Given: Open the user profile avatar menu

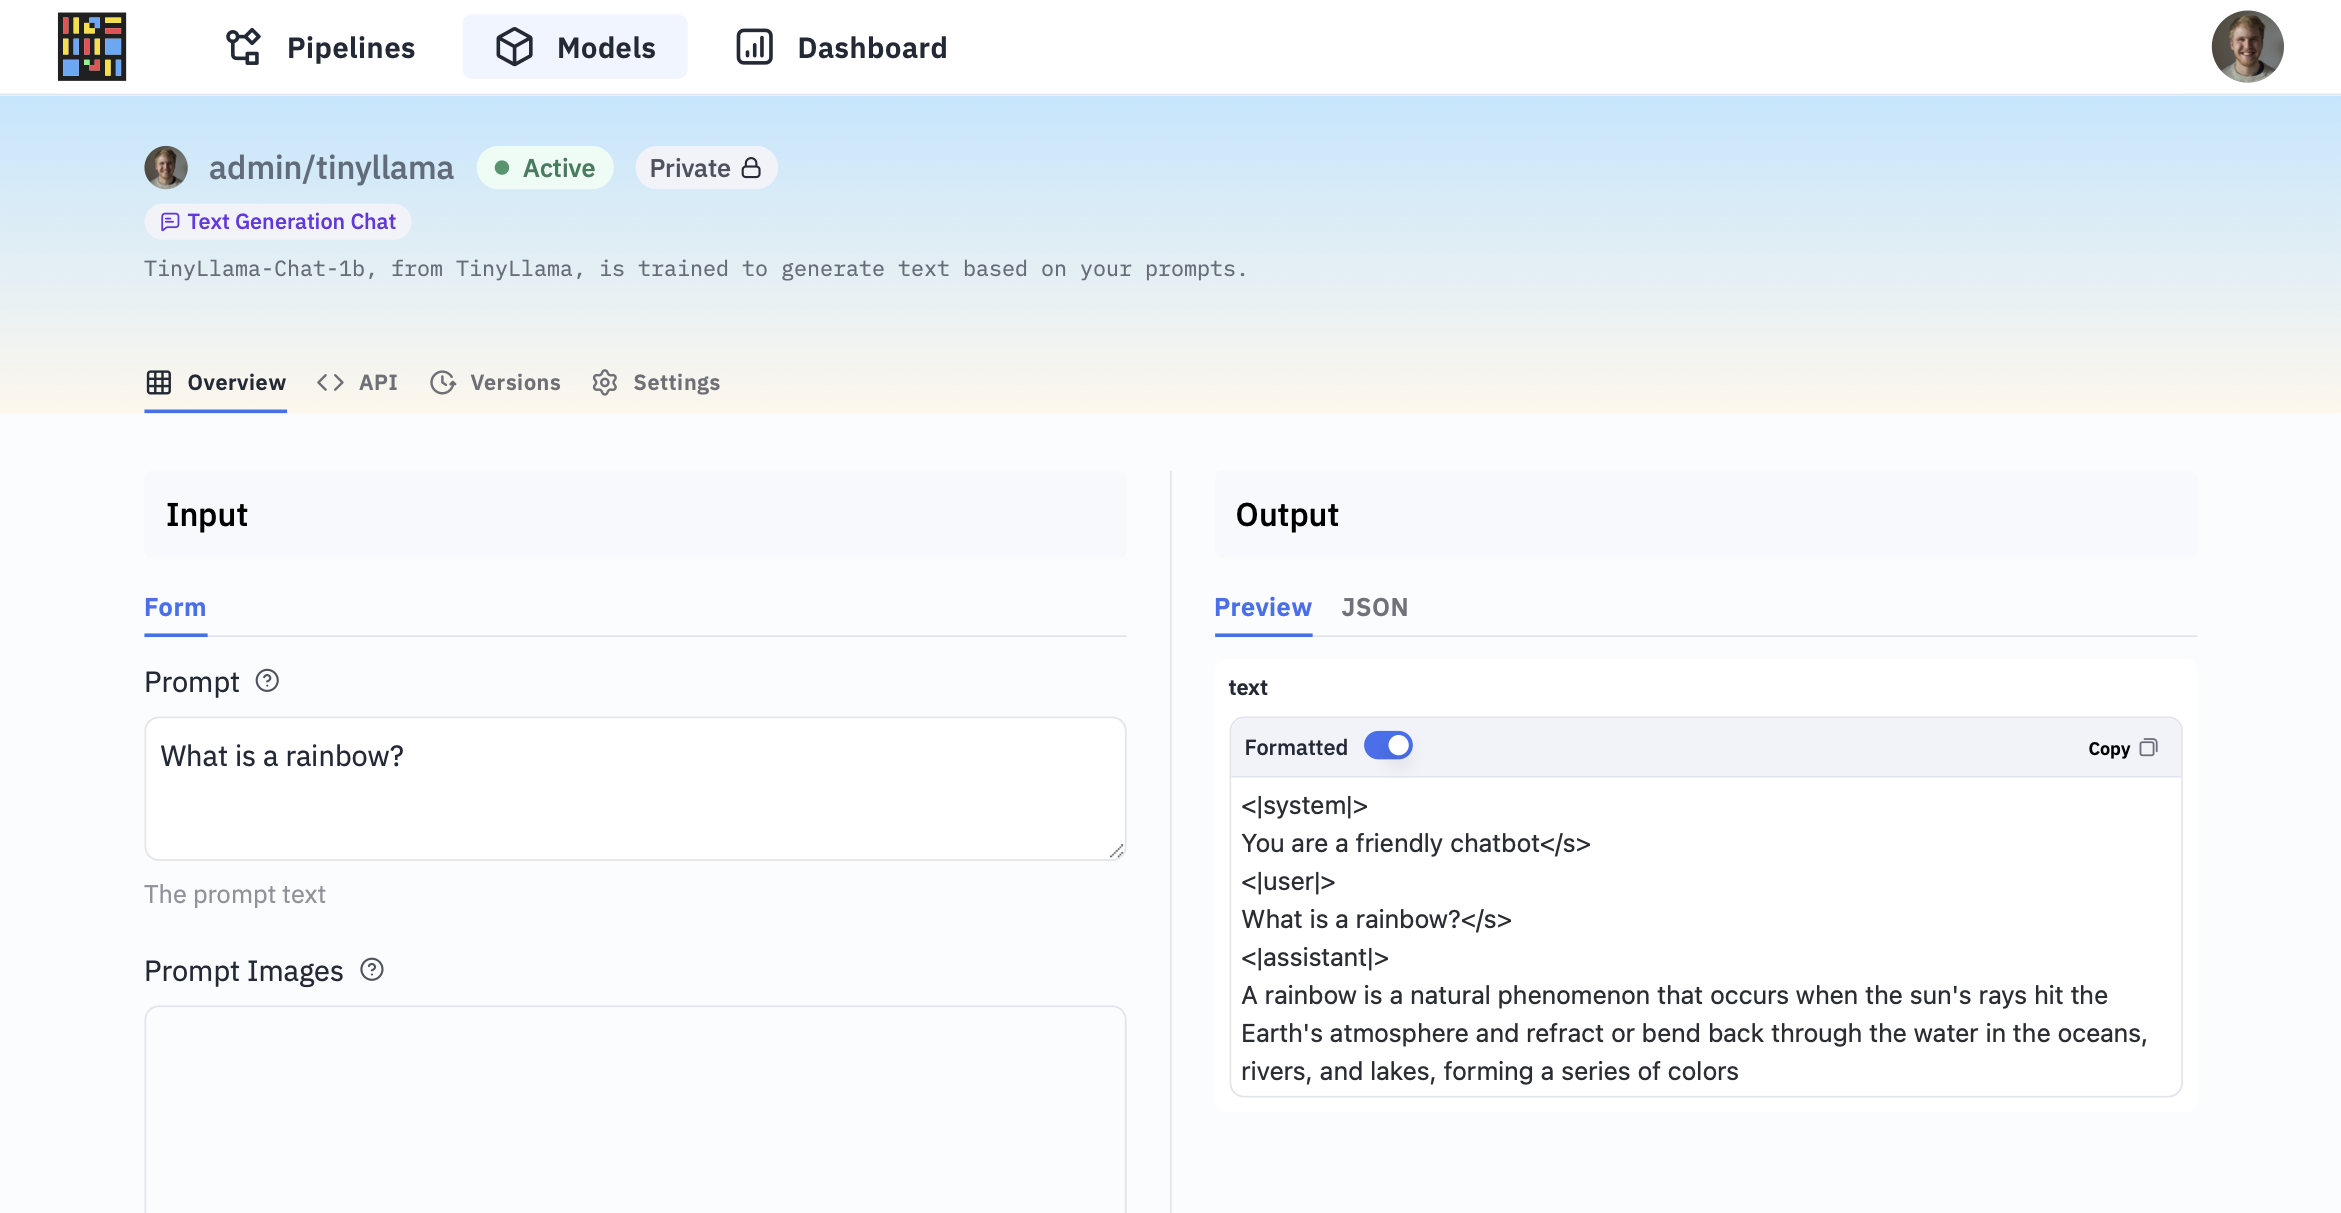Looking at the screenshot, I should click(2246, 47).
